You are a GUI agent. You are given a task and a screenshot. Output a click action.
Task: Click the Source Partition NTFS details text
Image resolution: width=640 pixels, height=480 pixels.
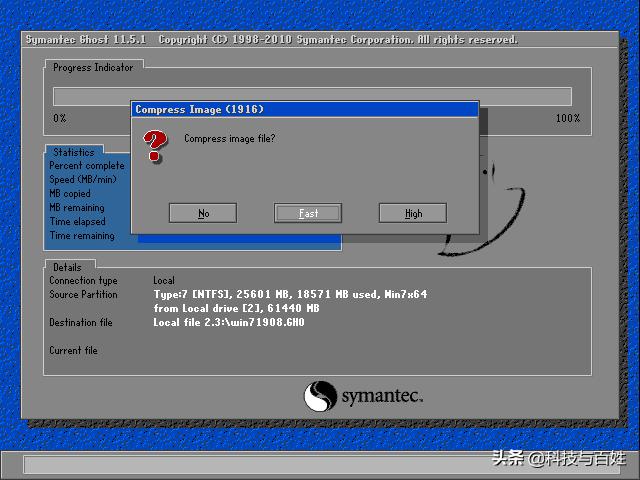[290, 295]
